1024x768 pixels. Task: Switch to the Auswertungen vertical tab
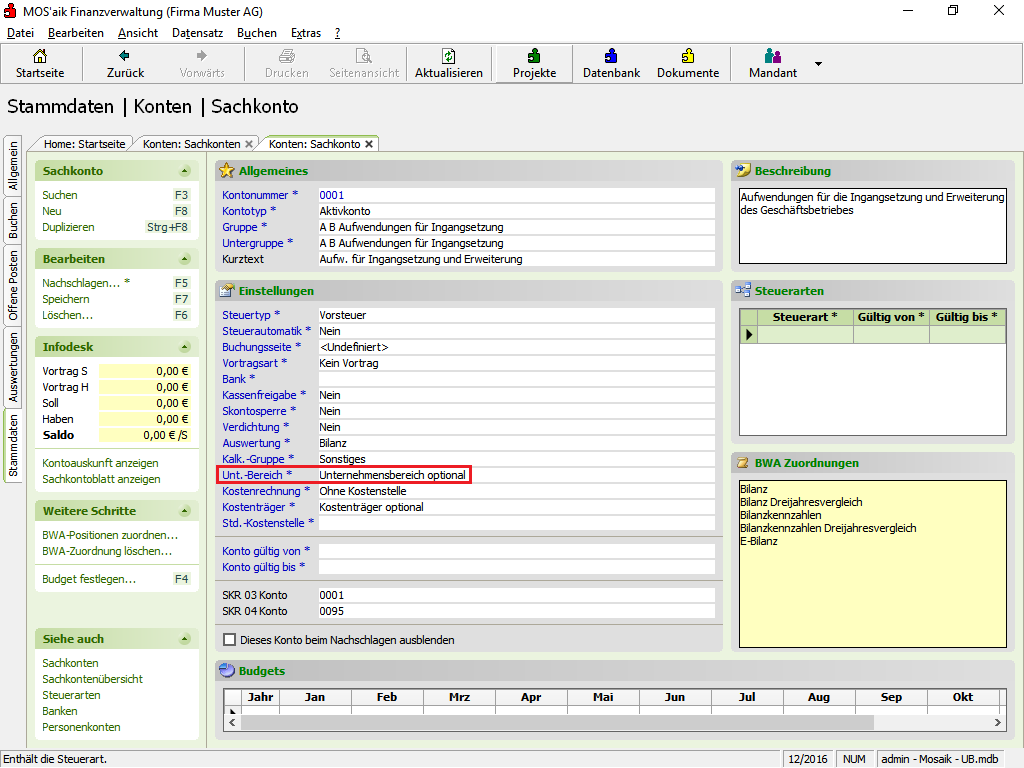[13, 367]
